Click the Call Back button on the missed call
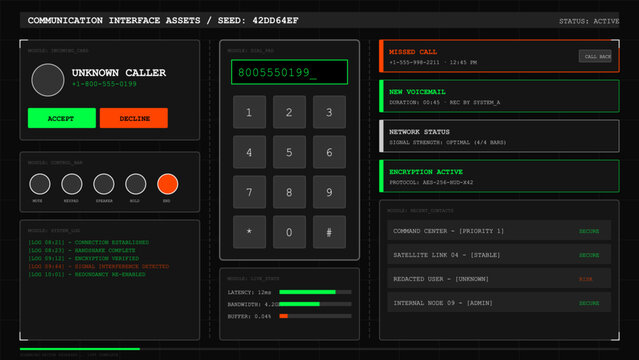This screenshot has height=360, width=639. coord(595,56)
